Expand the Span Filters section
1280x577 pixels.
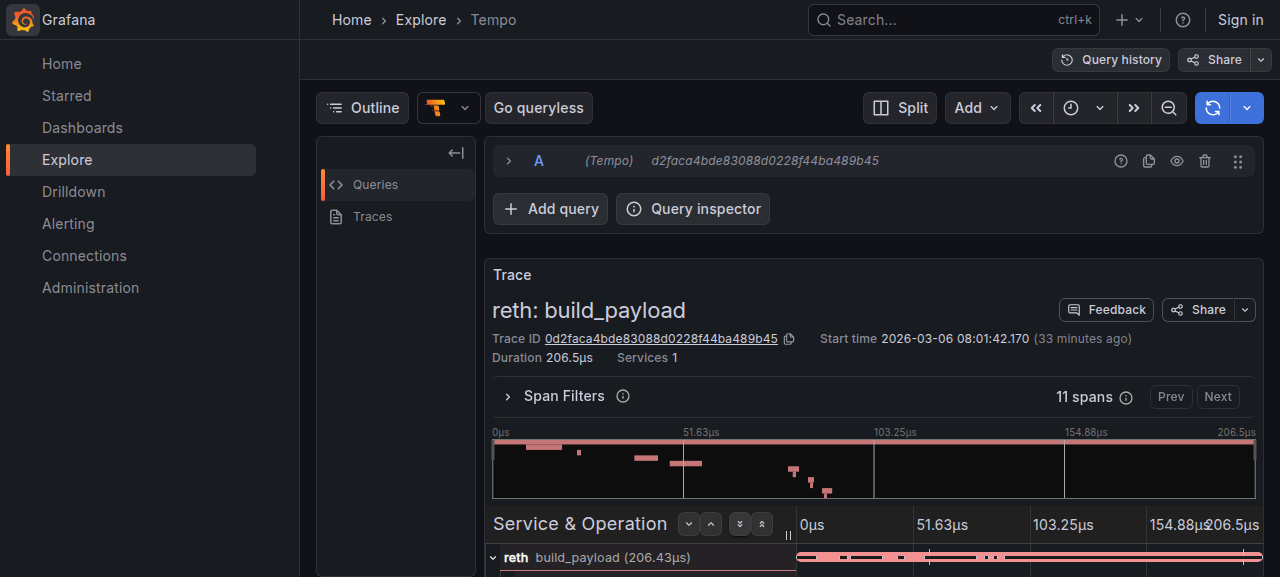[508, 397]
